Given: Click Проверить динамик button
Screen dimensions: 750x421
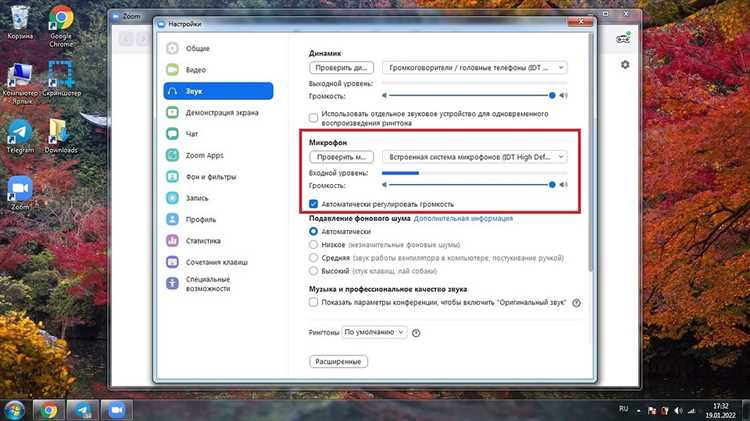Looking at the screenshot, I should click(342, 68).
